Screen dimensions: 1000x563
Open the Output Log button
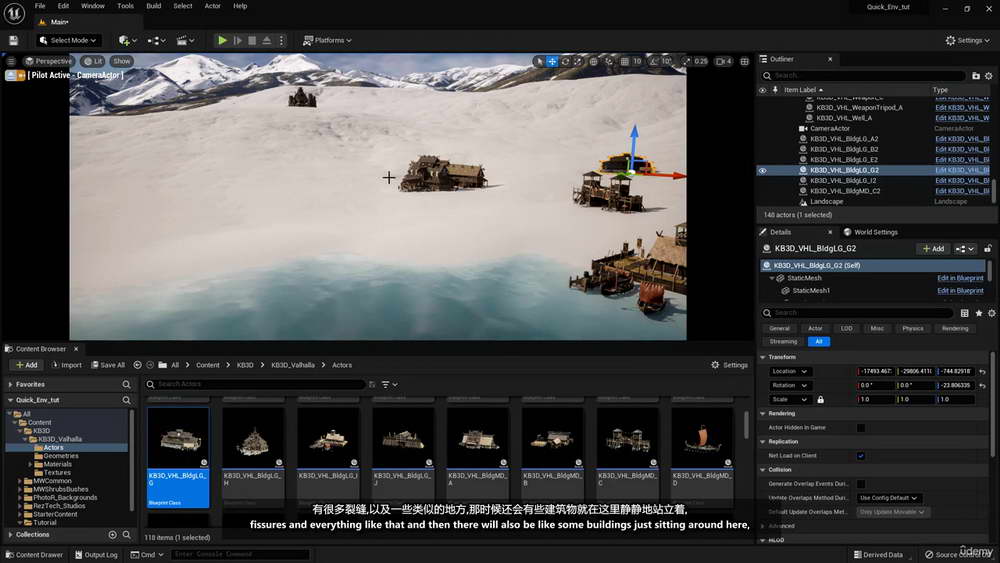tap(96, 555)
